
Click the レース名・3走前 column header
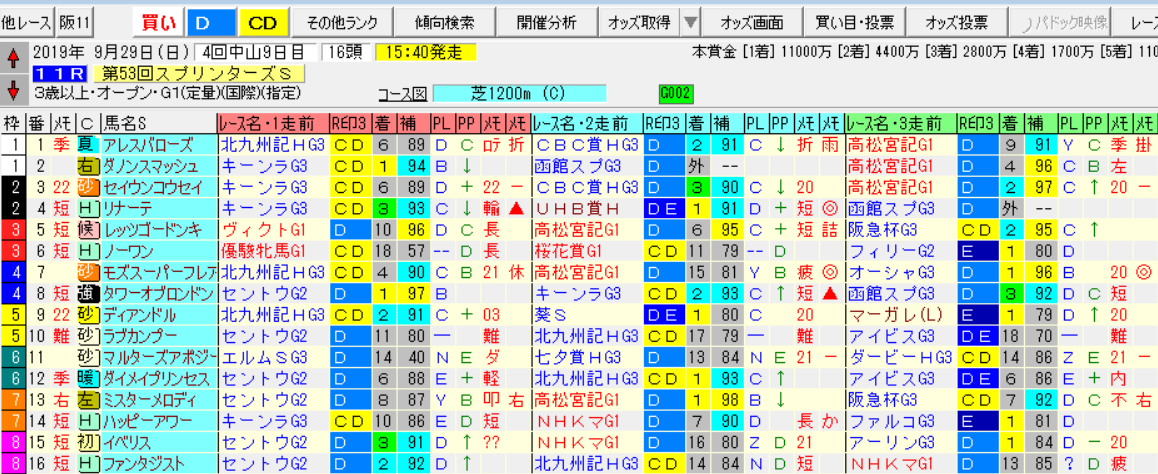tap(900, 123)
